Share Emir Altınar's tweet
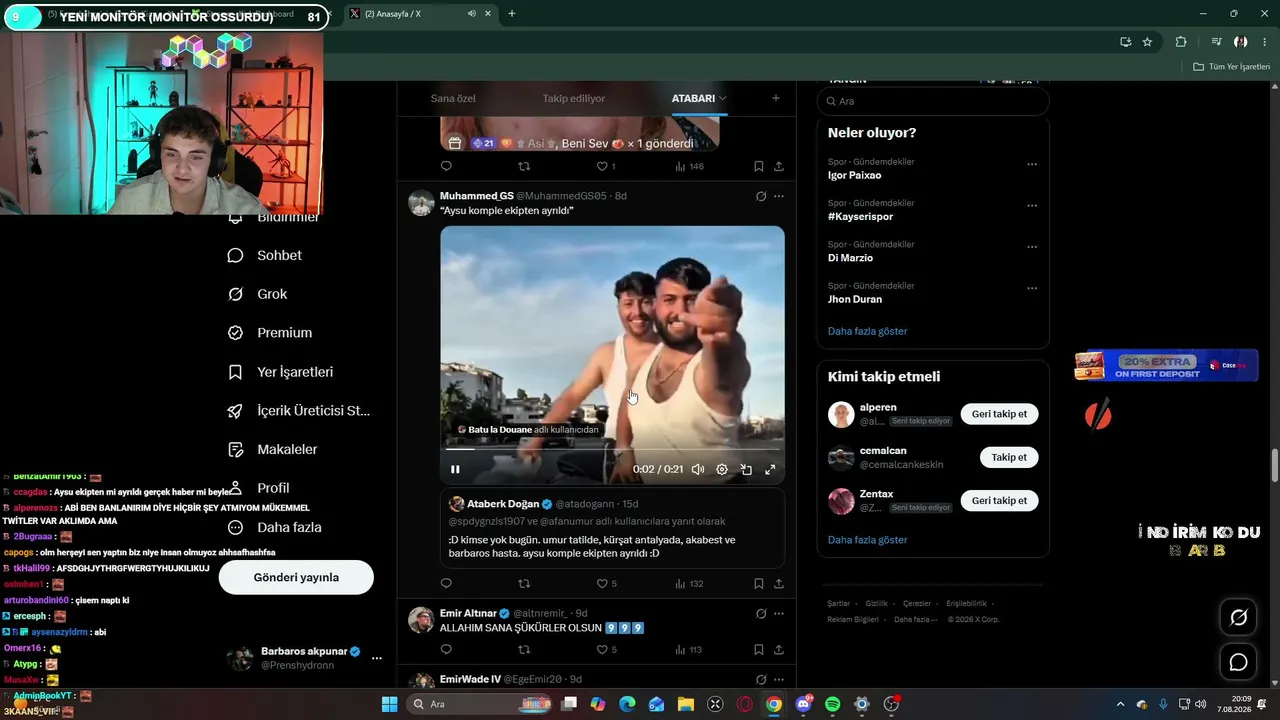 (779, 650)
